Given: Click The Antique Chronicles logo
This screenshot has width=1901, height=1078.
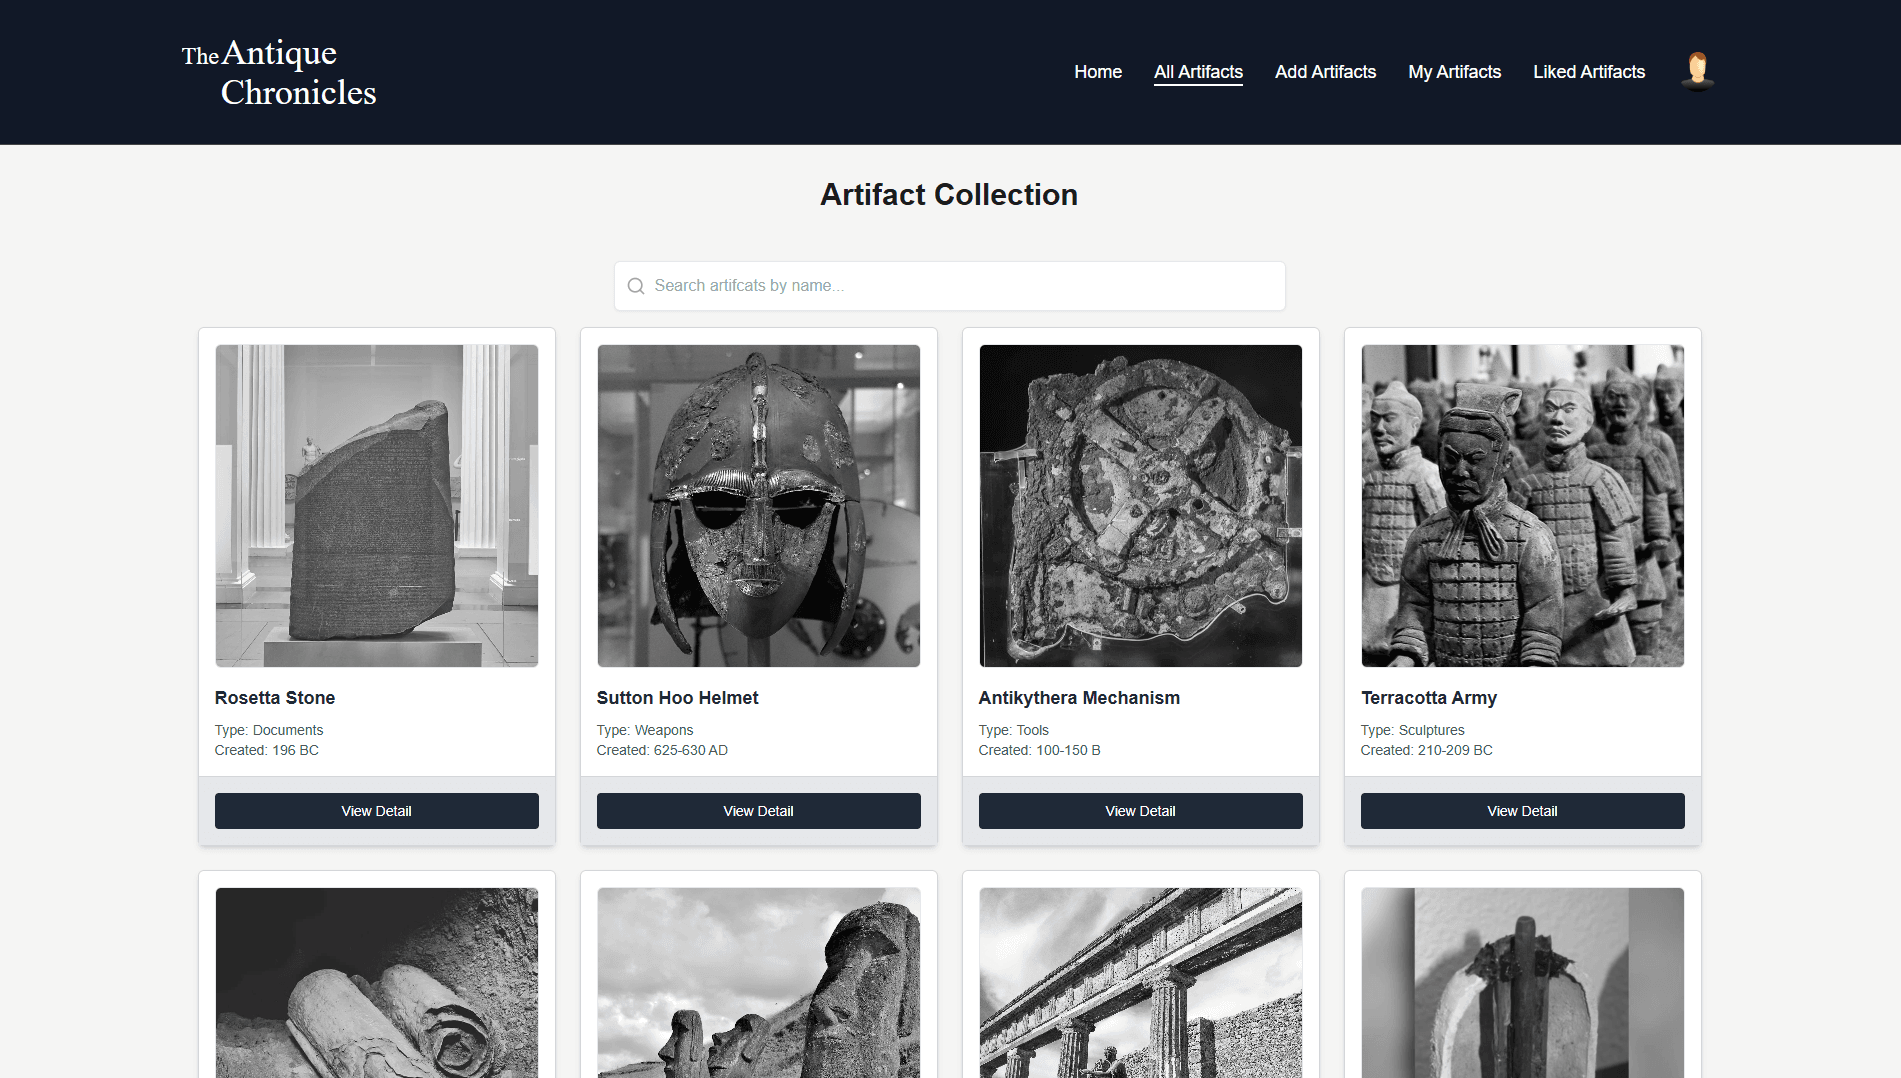Looking at the screenshot, I should 279,72.
